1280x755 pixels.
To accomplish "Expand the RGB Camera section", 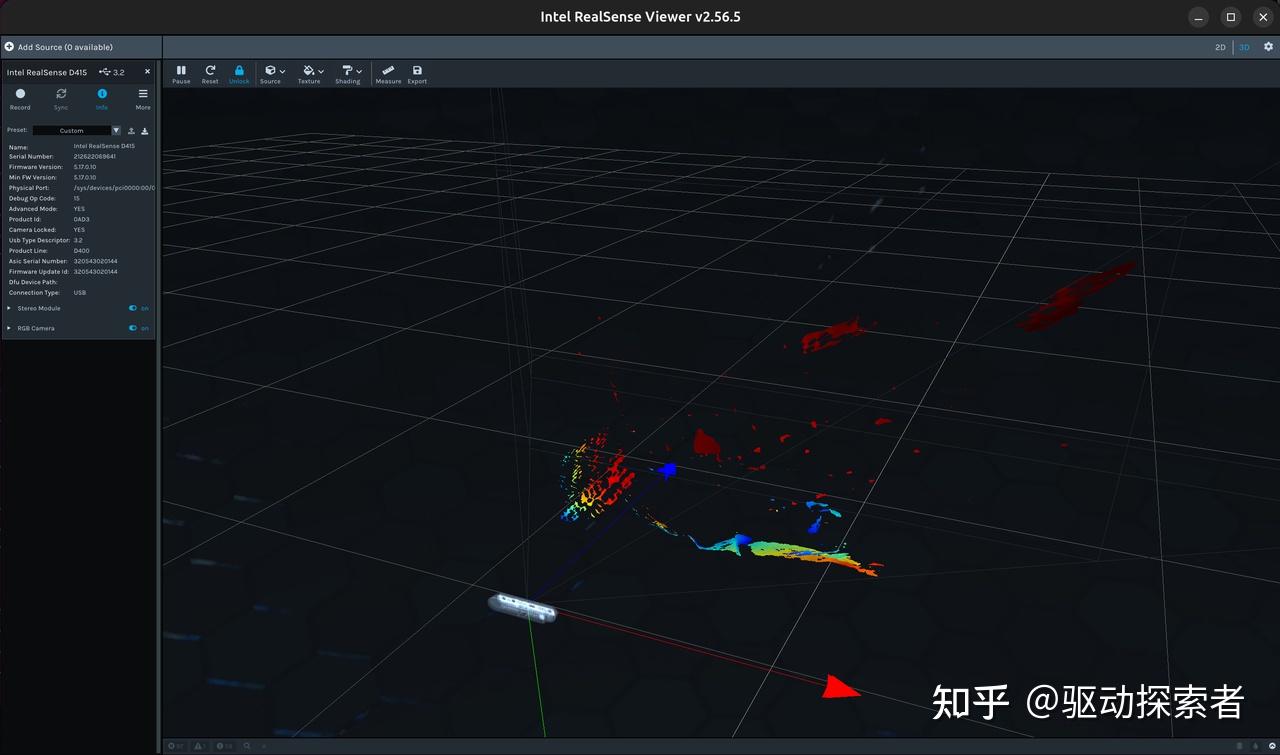I will pyautogui.click(x=9, y=328).
